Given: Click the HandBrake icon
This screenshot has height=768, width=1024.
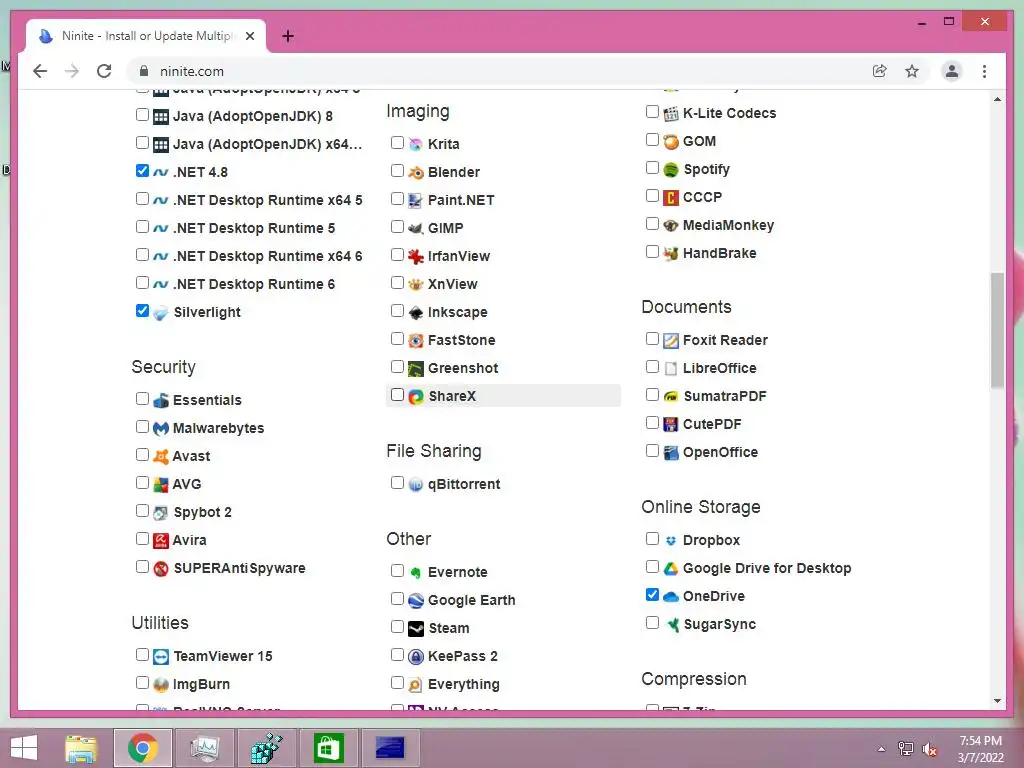Looking at the screenshot, I should pos(671,253).
